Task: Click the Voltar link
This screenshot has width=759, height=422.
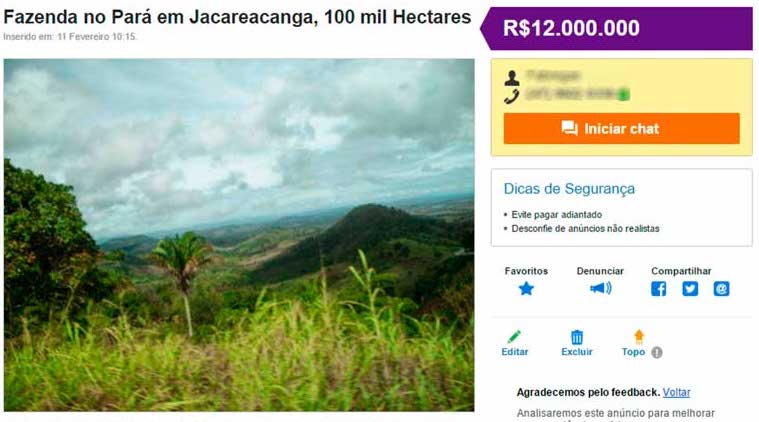Action: click(676, 392)
